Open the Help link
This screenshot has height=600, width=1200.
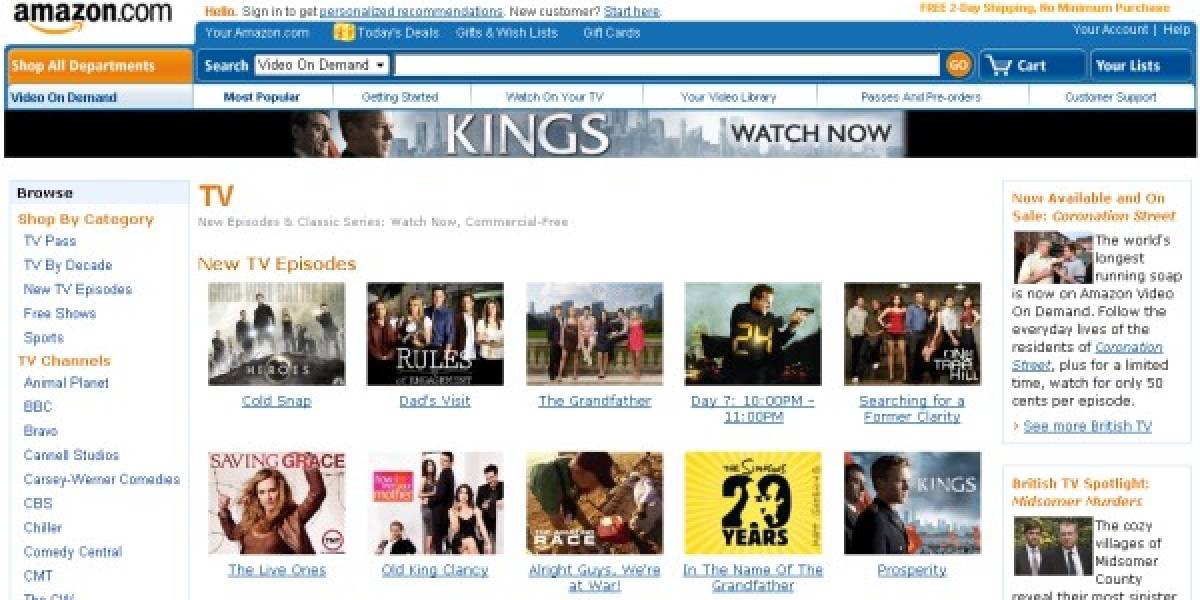pos(1176,29)
